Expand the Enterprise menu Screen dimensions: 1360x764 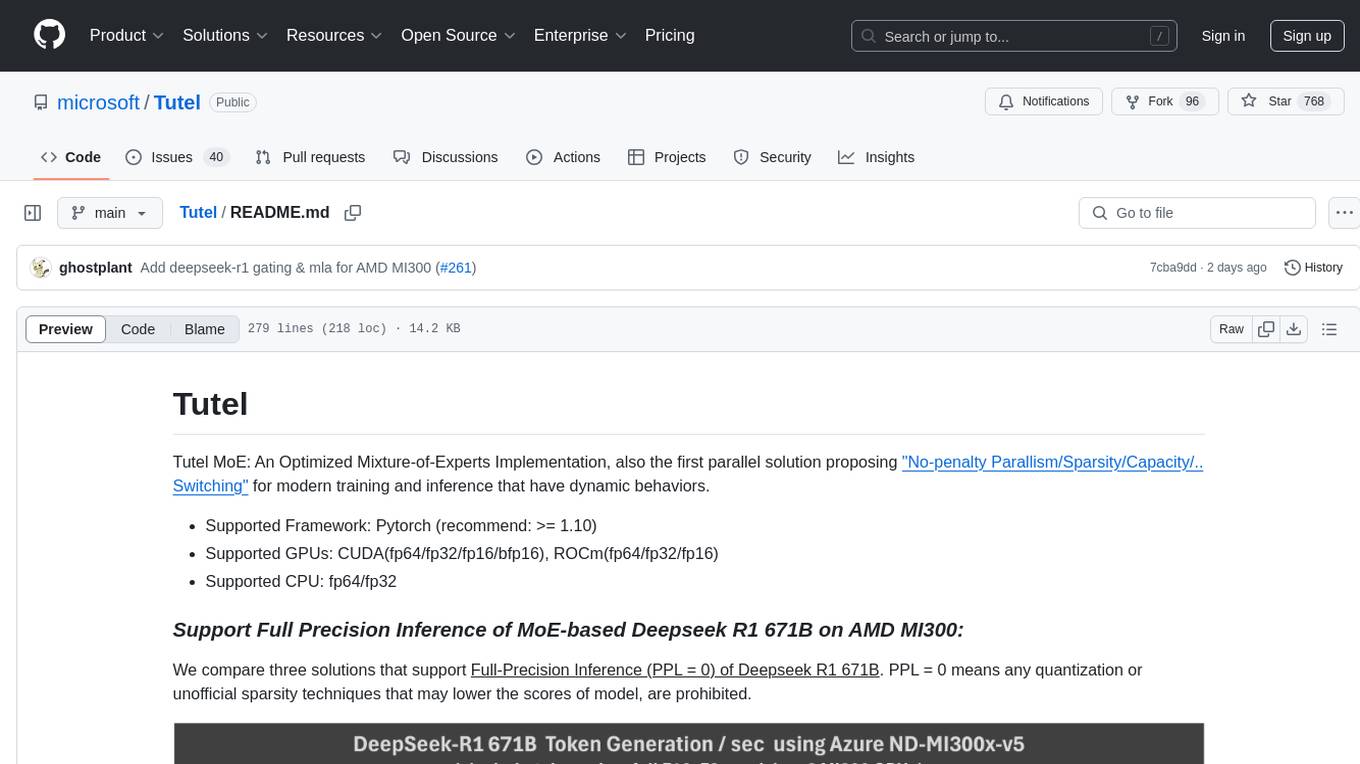click(x=580, y=35)
